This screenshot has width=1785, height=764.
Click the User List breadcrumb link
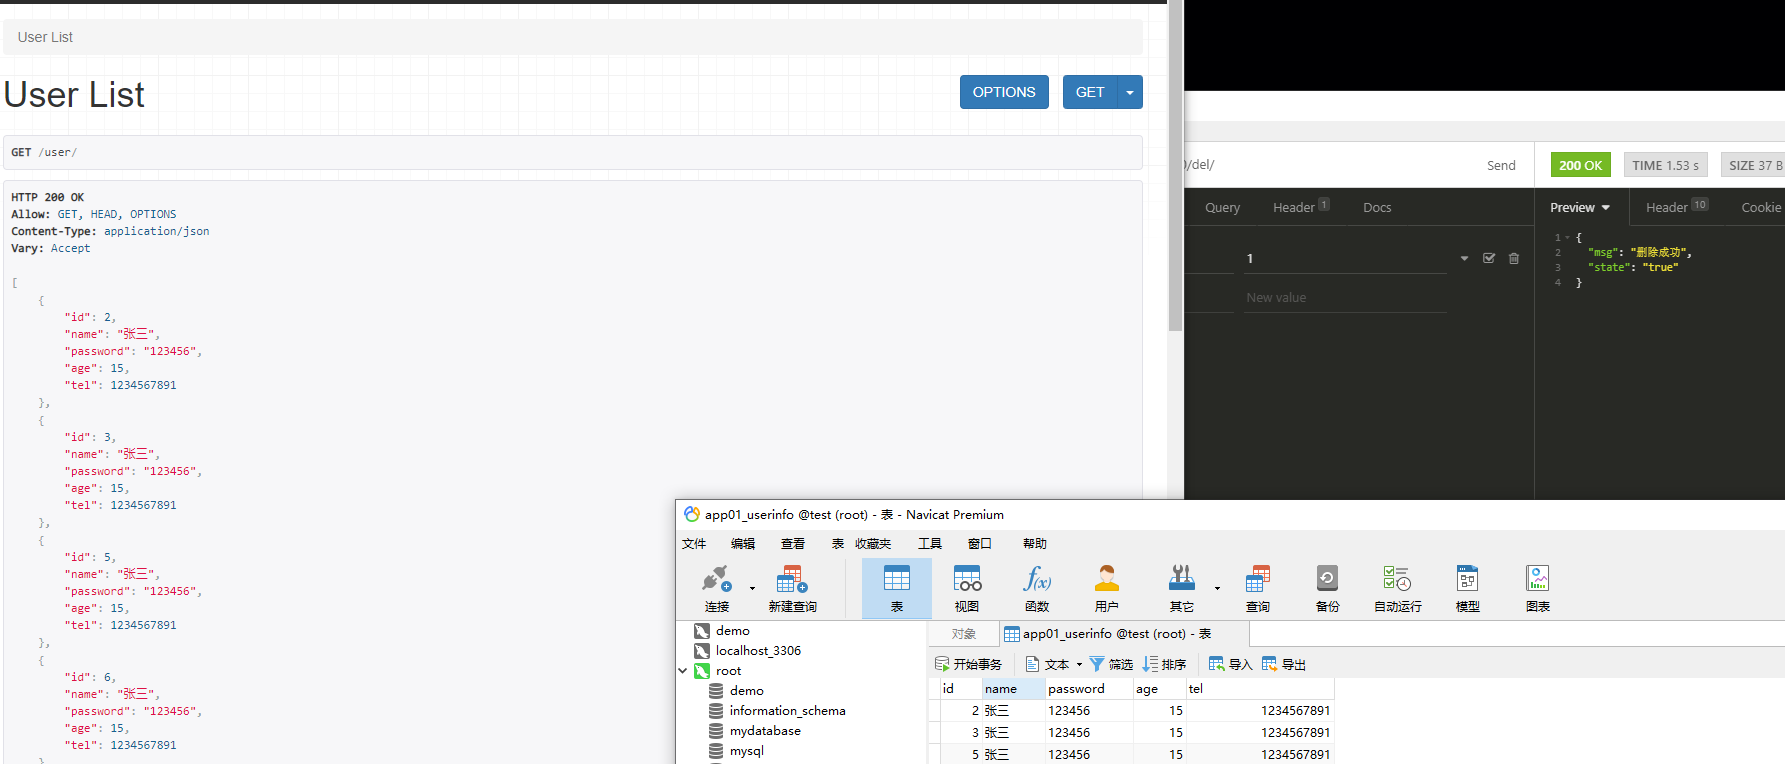coord(45,37)
